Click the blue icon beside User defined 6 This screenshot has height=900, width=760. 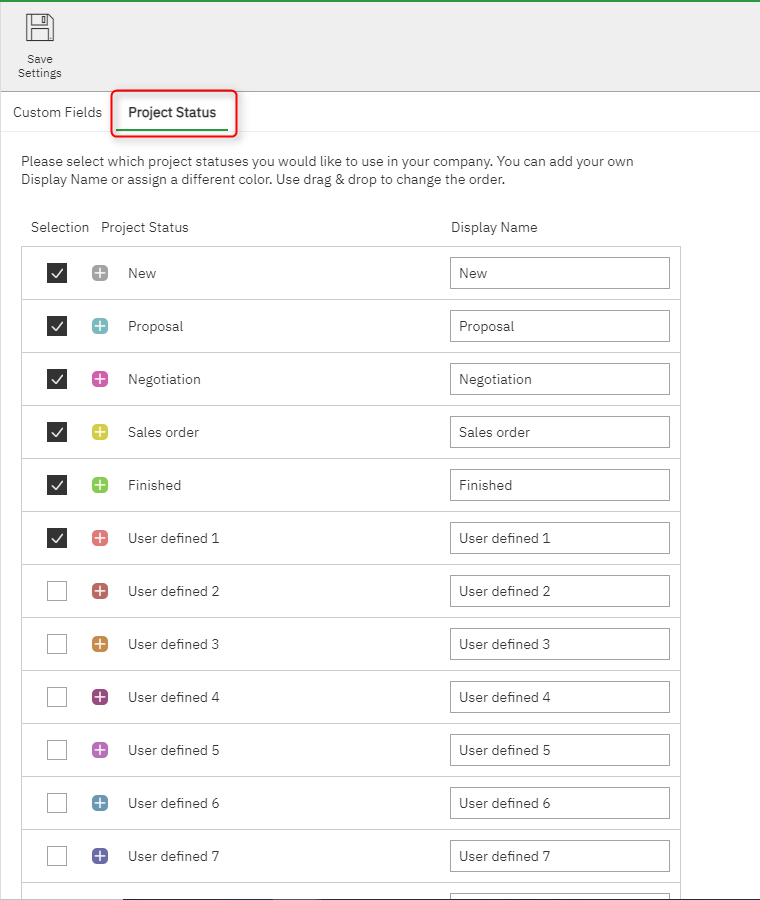[100, 803]
